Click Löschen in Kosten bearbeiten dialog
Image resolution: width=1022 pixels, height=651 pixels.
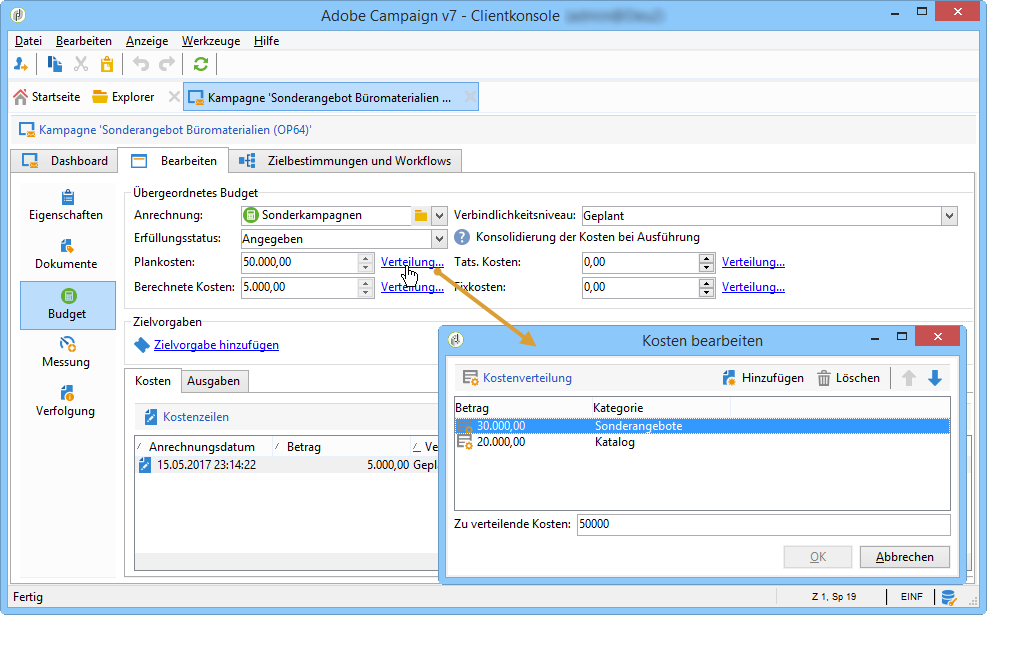pyautogui.click(x=848, y=378)
